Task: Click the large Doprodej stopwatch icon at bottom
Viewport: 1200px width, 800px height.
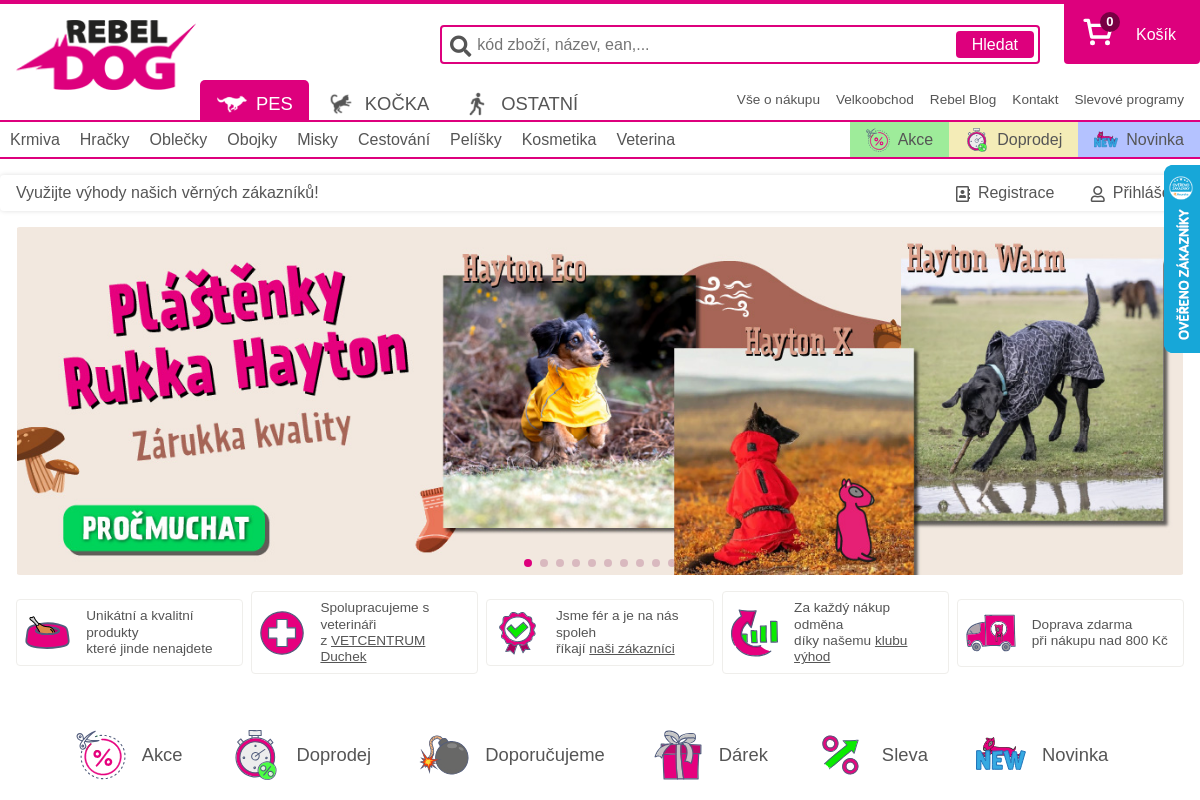Action: [256, 755]
